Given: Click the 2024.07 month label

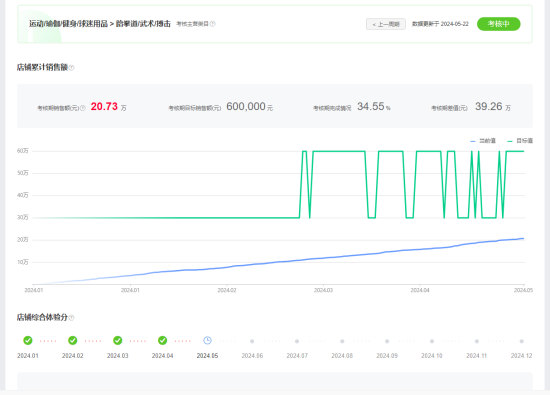Looking at the screenshot, I should (x=297, y=356).
